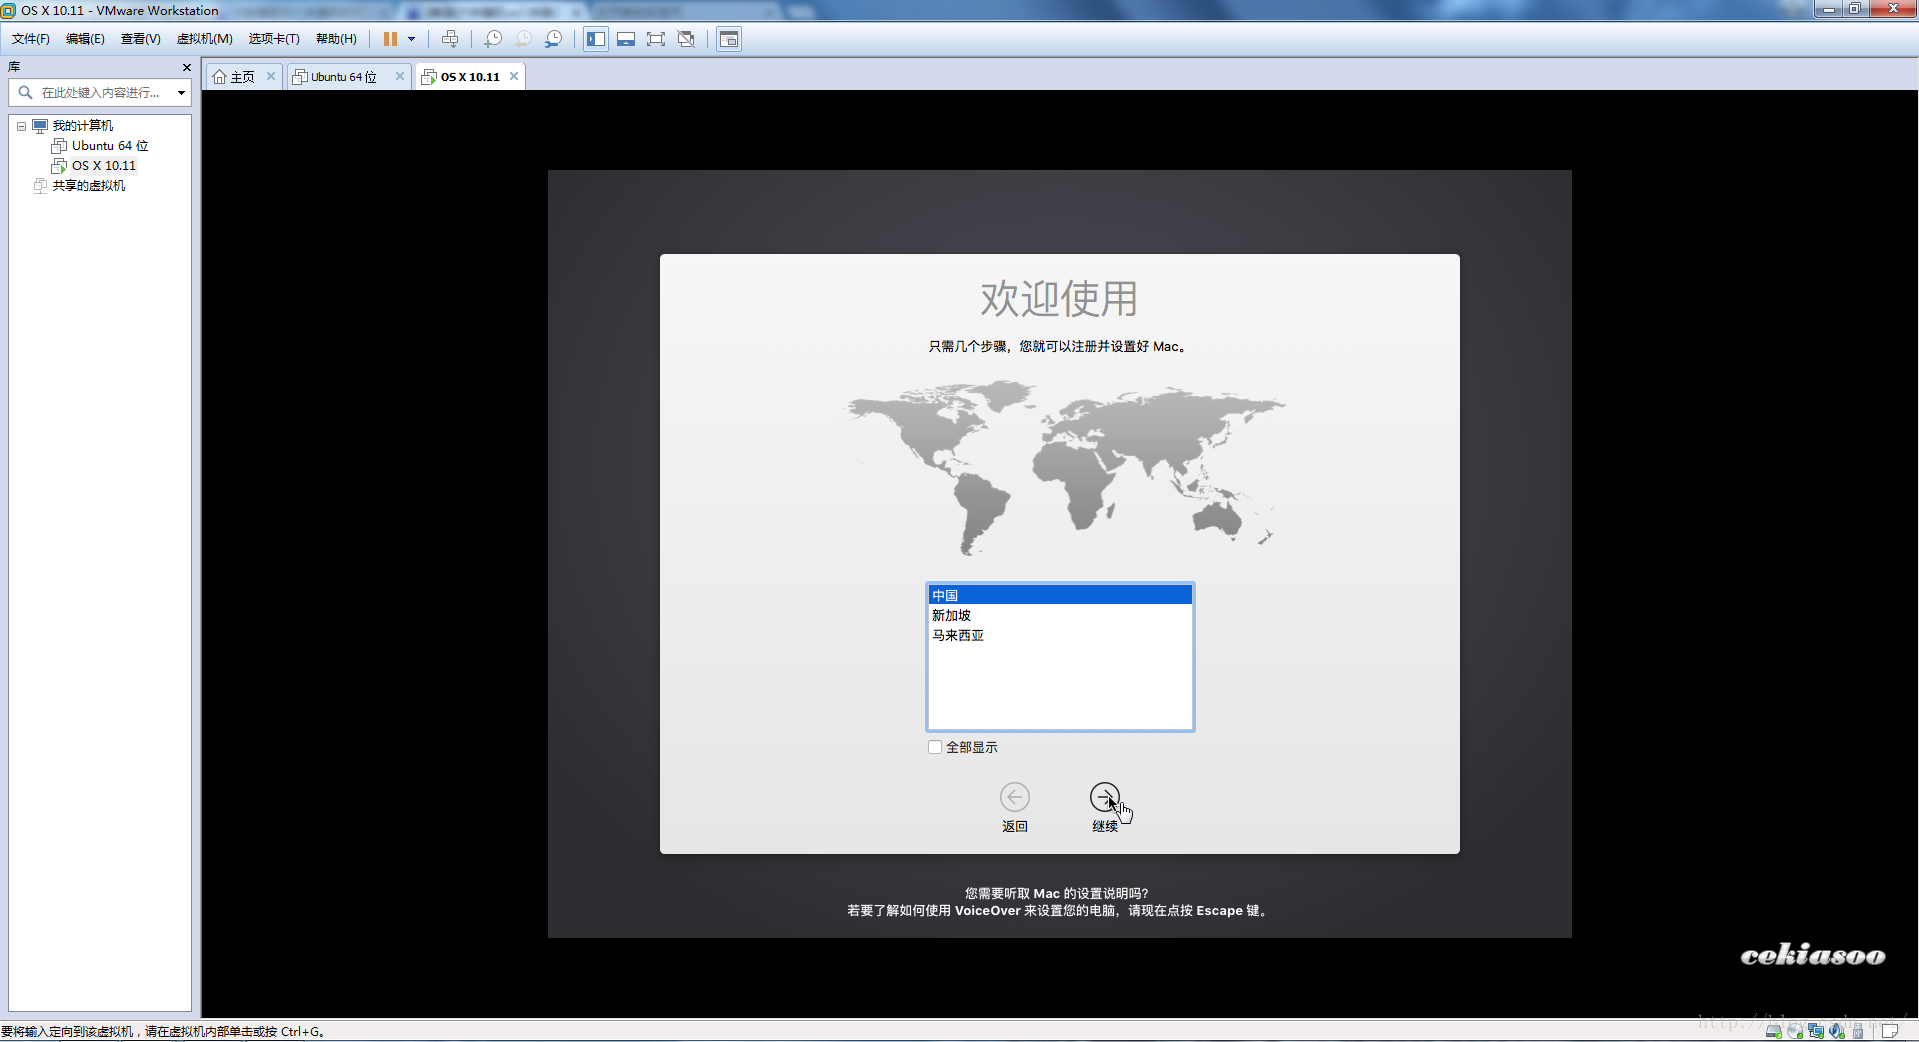Select 我的计算机 in the library tree
The height and width of the screenshot is (1042, 1919).
83,126
